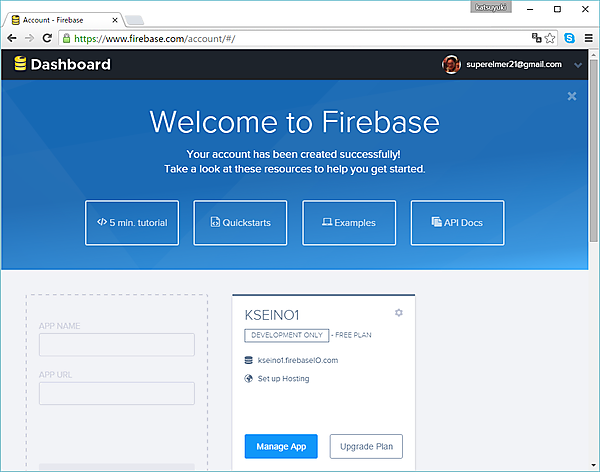Maximize the browser window

coord(558,9)
